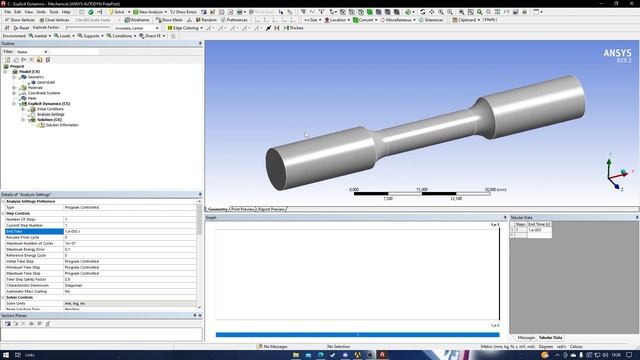Click the Reset explode button
Viewport: 640px width, 360px height.
coord(21,28)
